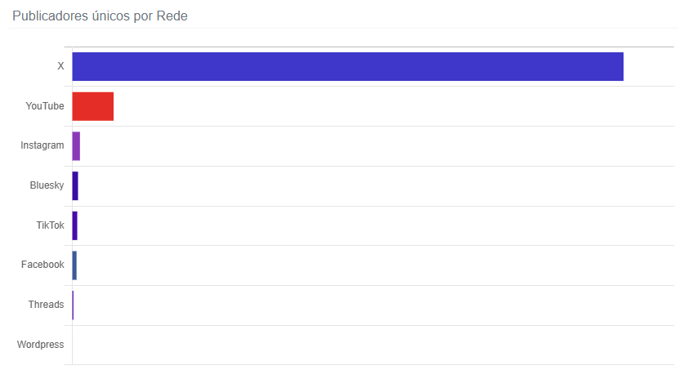This screenshot has width=688, height=379.
Task: Click the blue X bar
Action: pos(348,67)
